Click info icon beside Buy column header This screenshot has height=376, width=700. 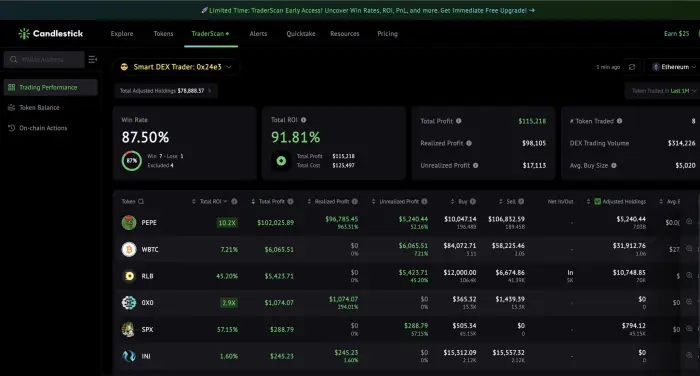coord(472,201)
